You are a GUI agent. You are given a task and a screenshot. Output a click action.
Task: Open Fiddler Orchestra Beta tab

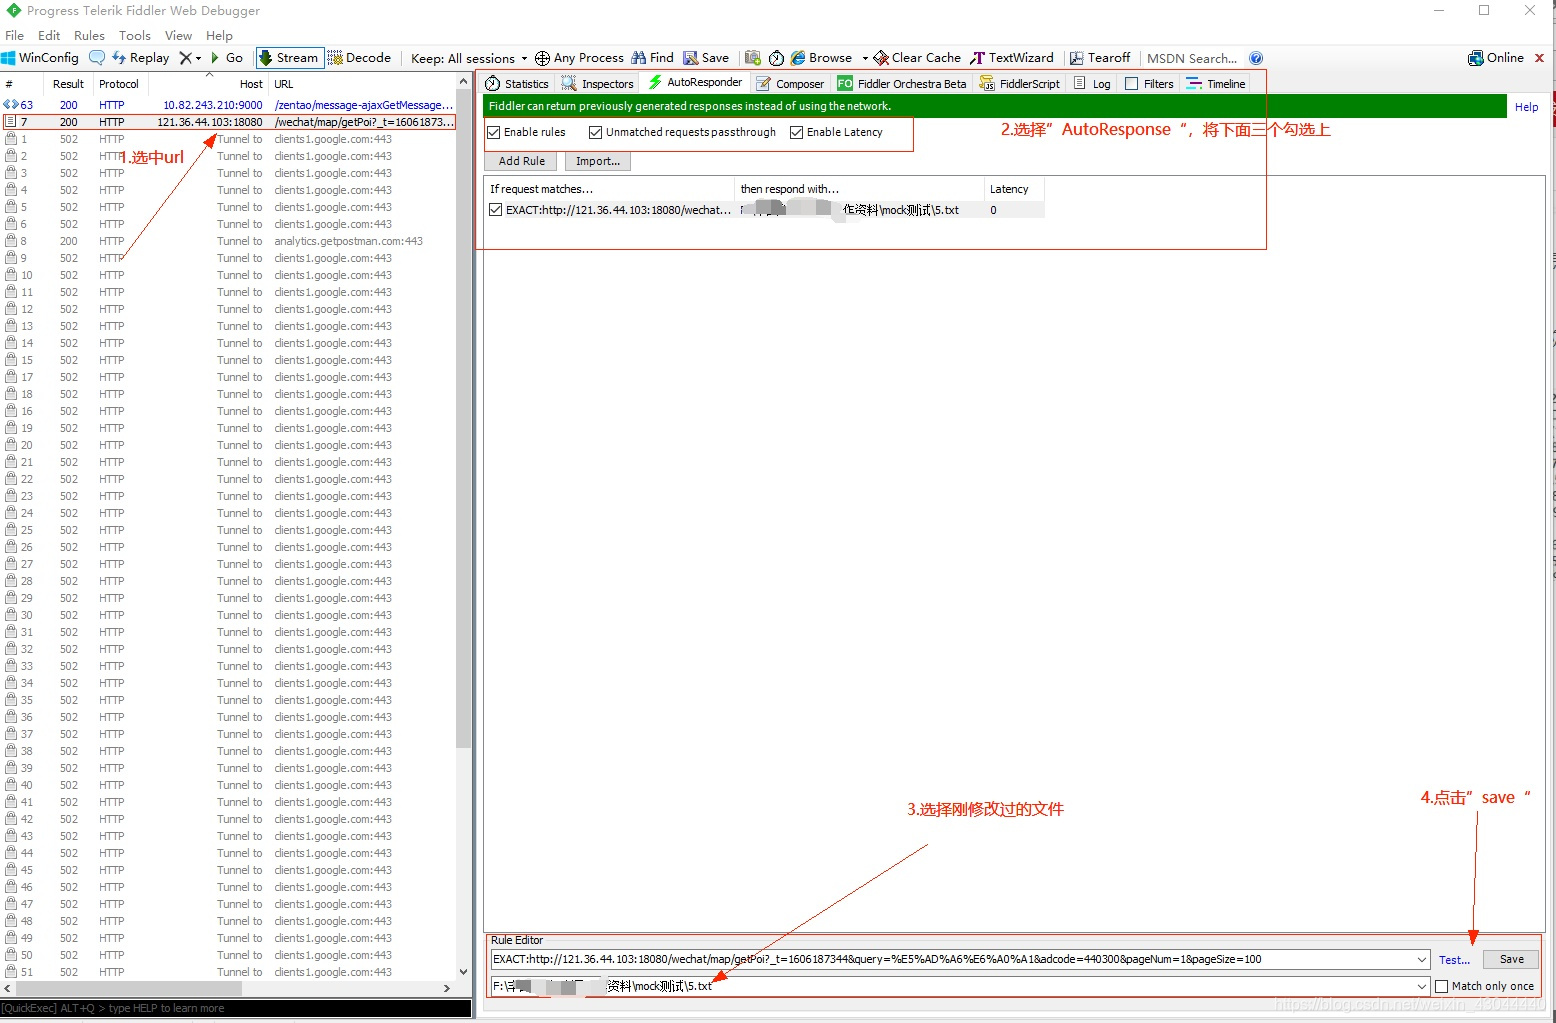click(902, 84)
